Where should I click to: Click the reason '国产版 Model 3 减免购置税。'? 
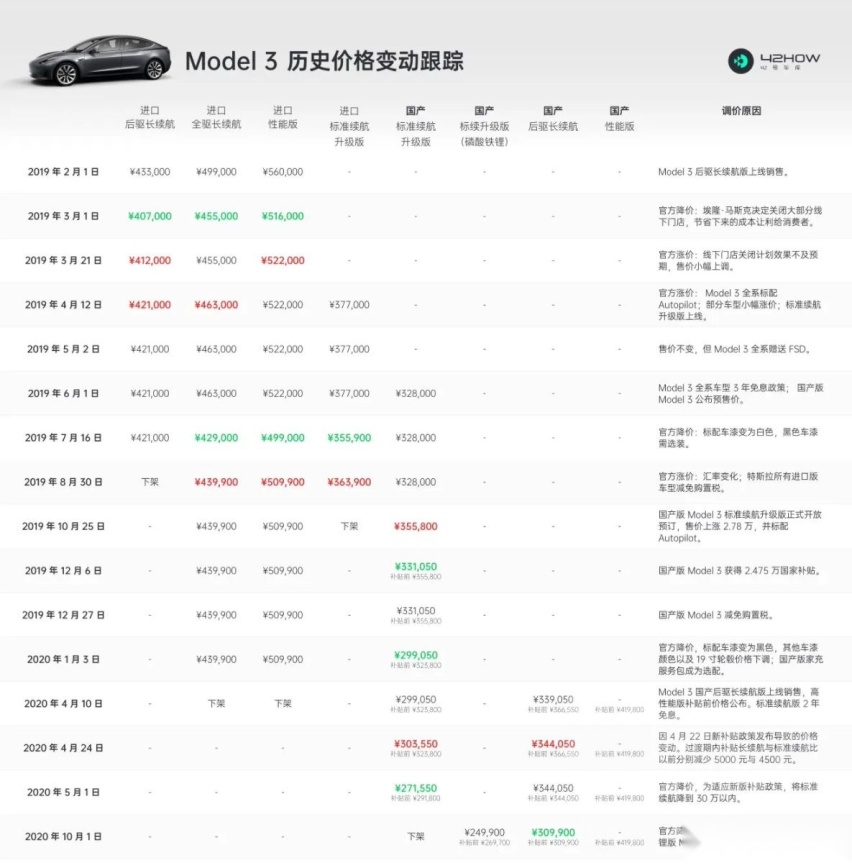click(715, 614)
